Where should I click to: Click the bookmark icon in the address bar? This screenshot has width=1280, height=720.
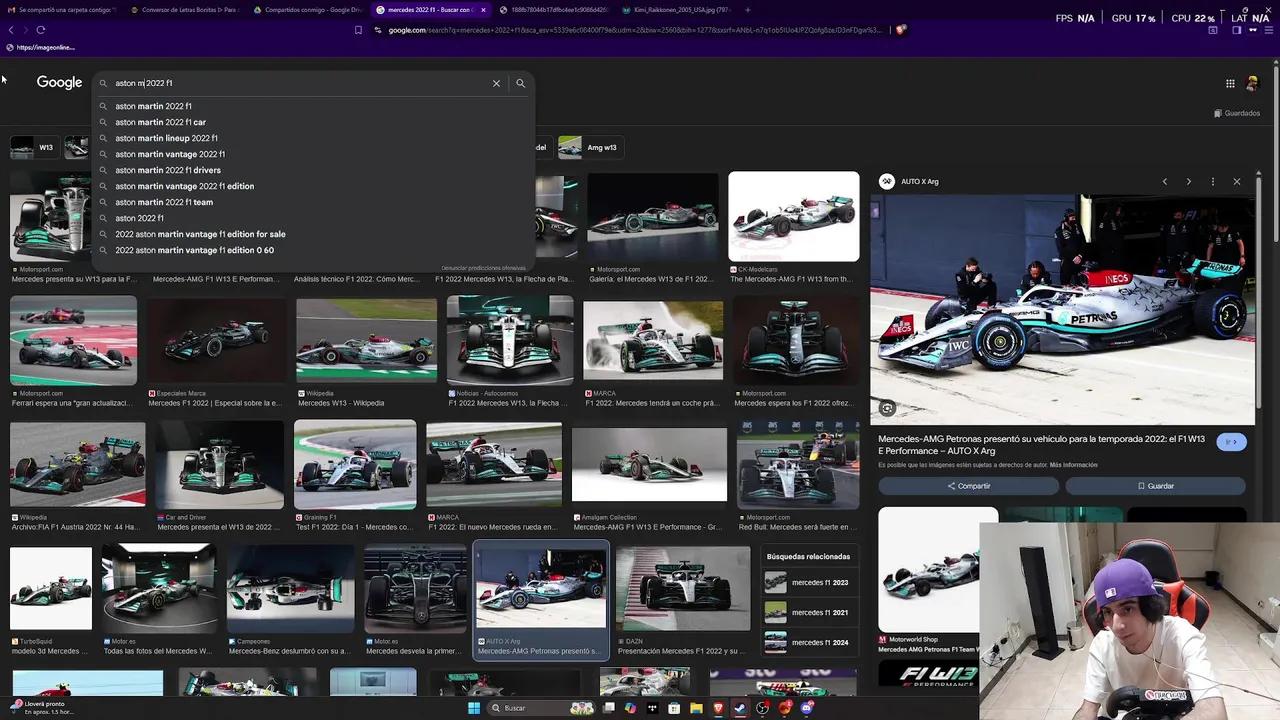click(x=357, y=30)
